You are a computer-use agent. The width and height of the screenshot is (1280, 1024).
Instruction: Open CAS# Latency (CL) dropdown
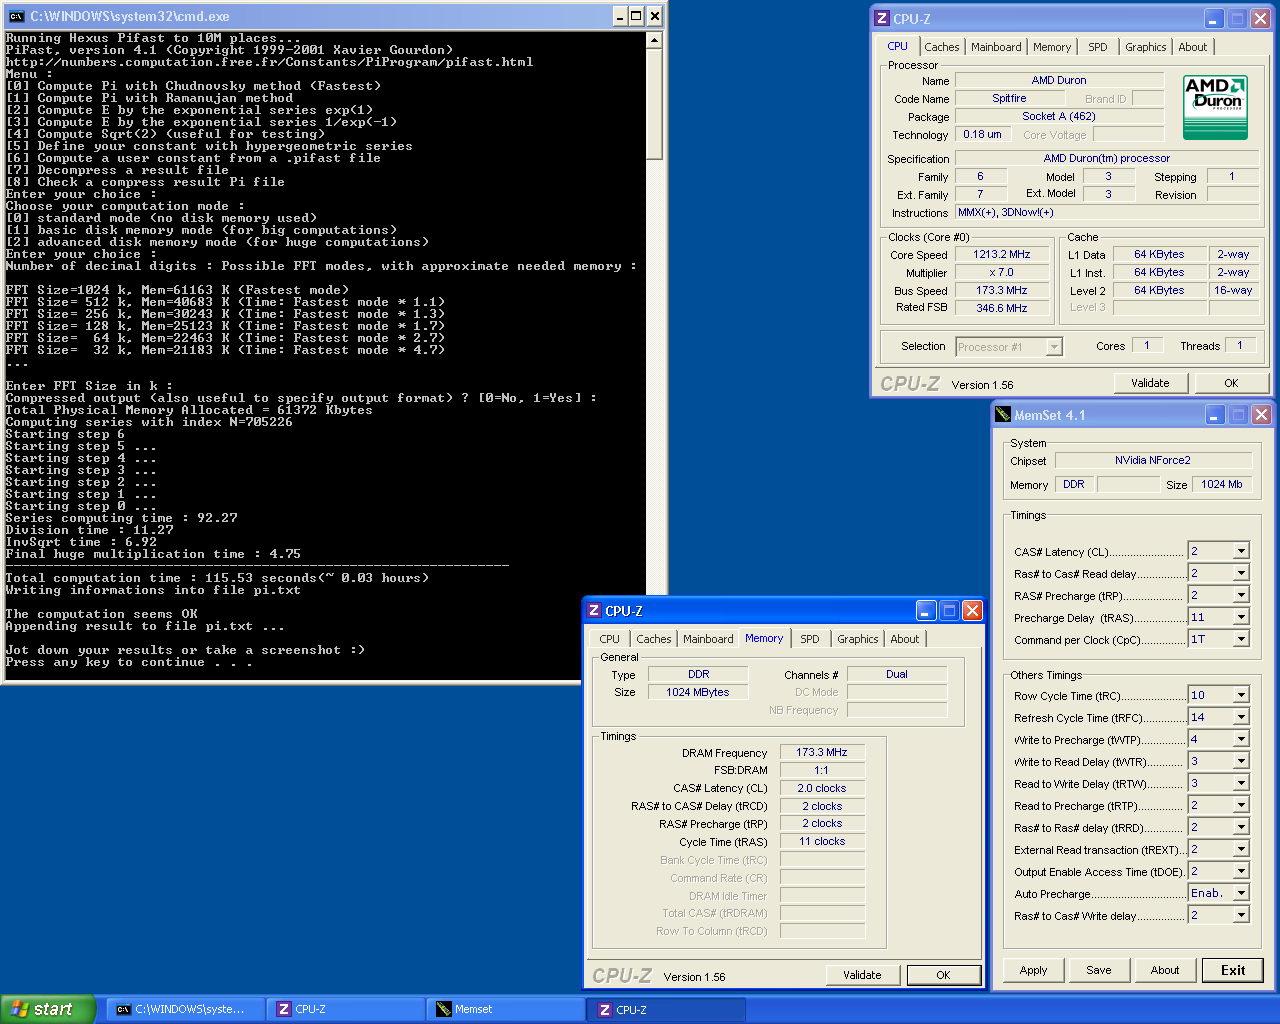coord(1241,551)
